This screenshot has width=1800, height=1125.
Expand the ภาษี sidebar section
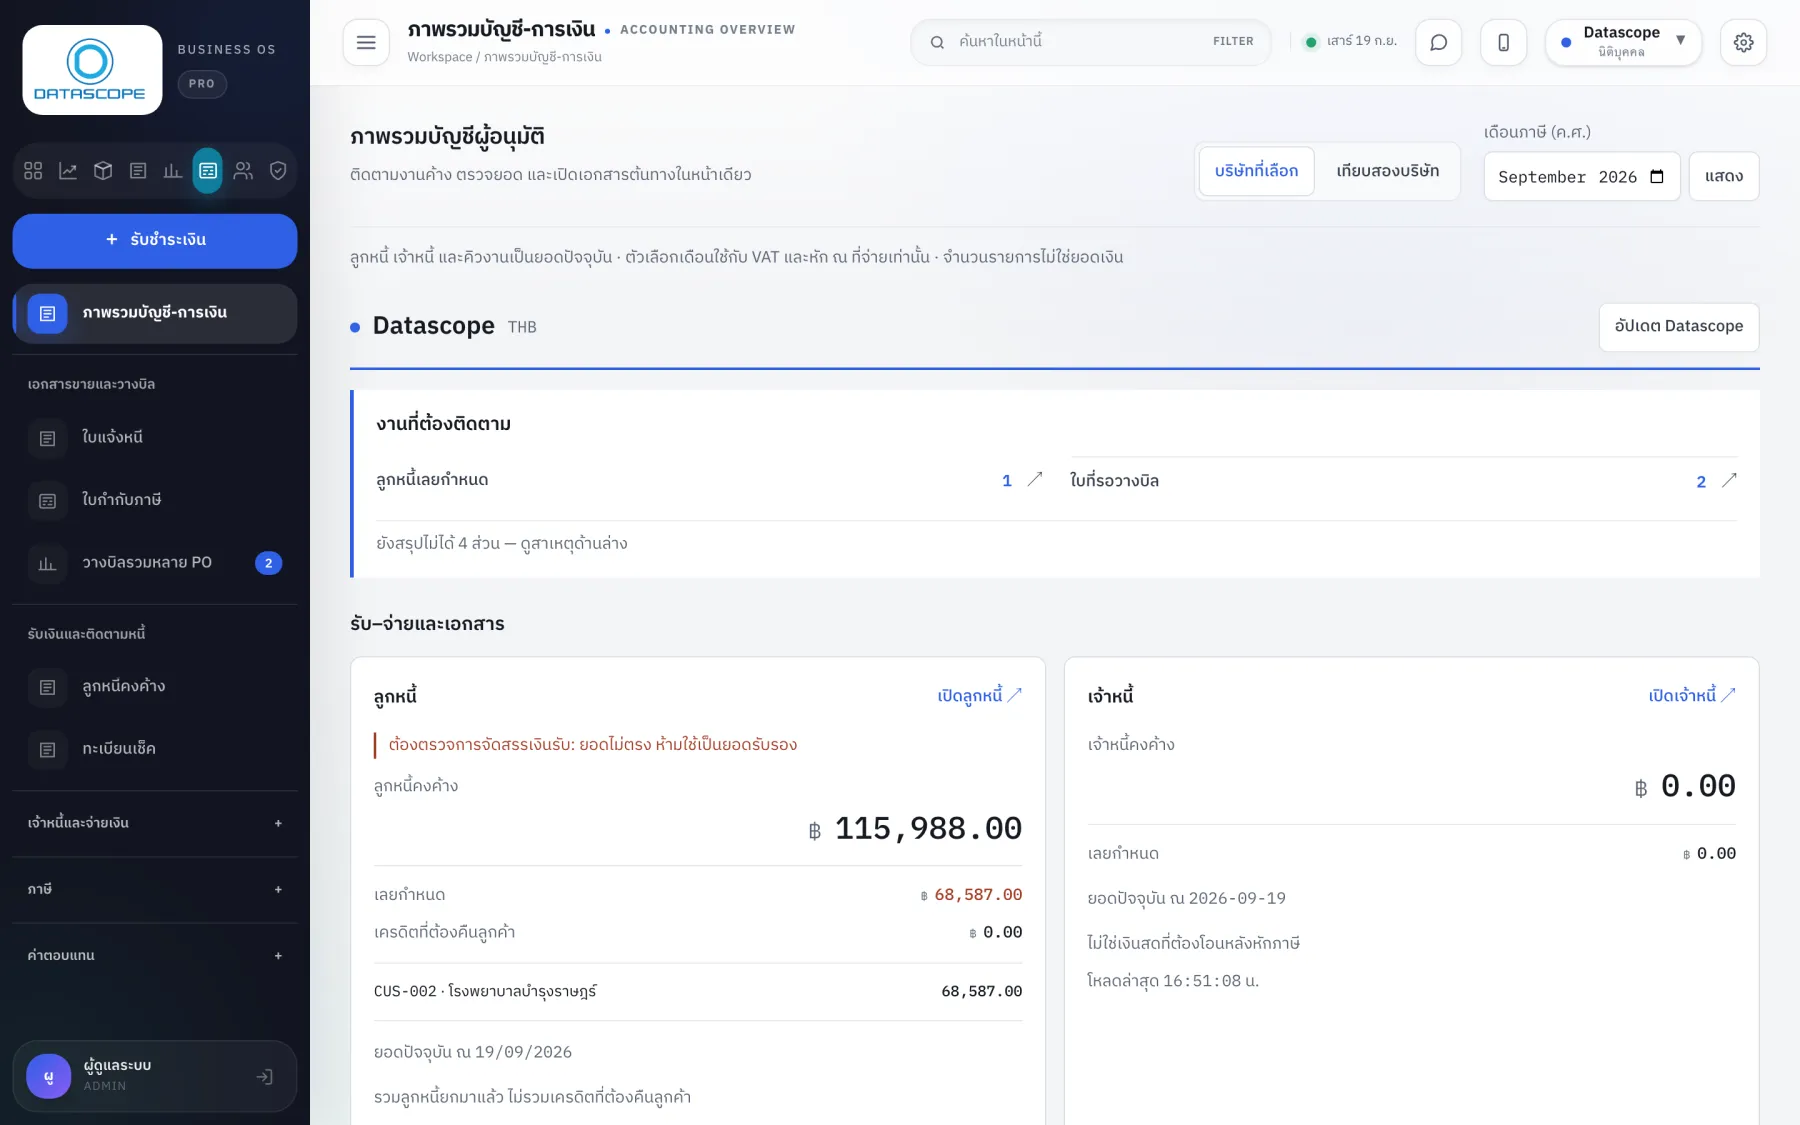tap(155, 889)
